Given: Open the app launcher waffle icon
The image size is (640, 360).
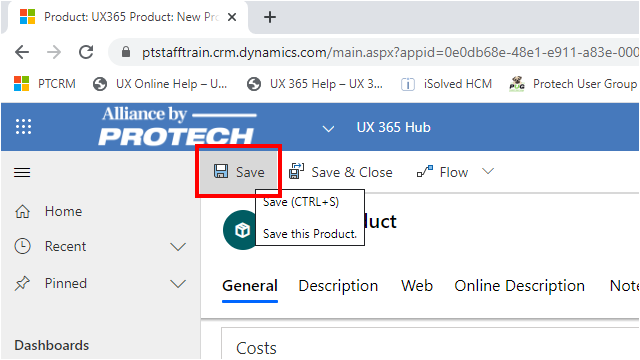Looking at the screenshot, I should (23, 127).
